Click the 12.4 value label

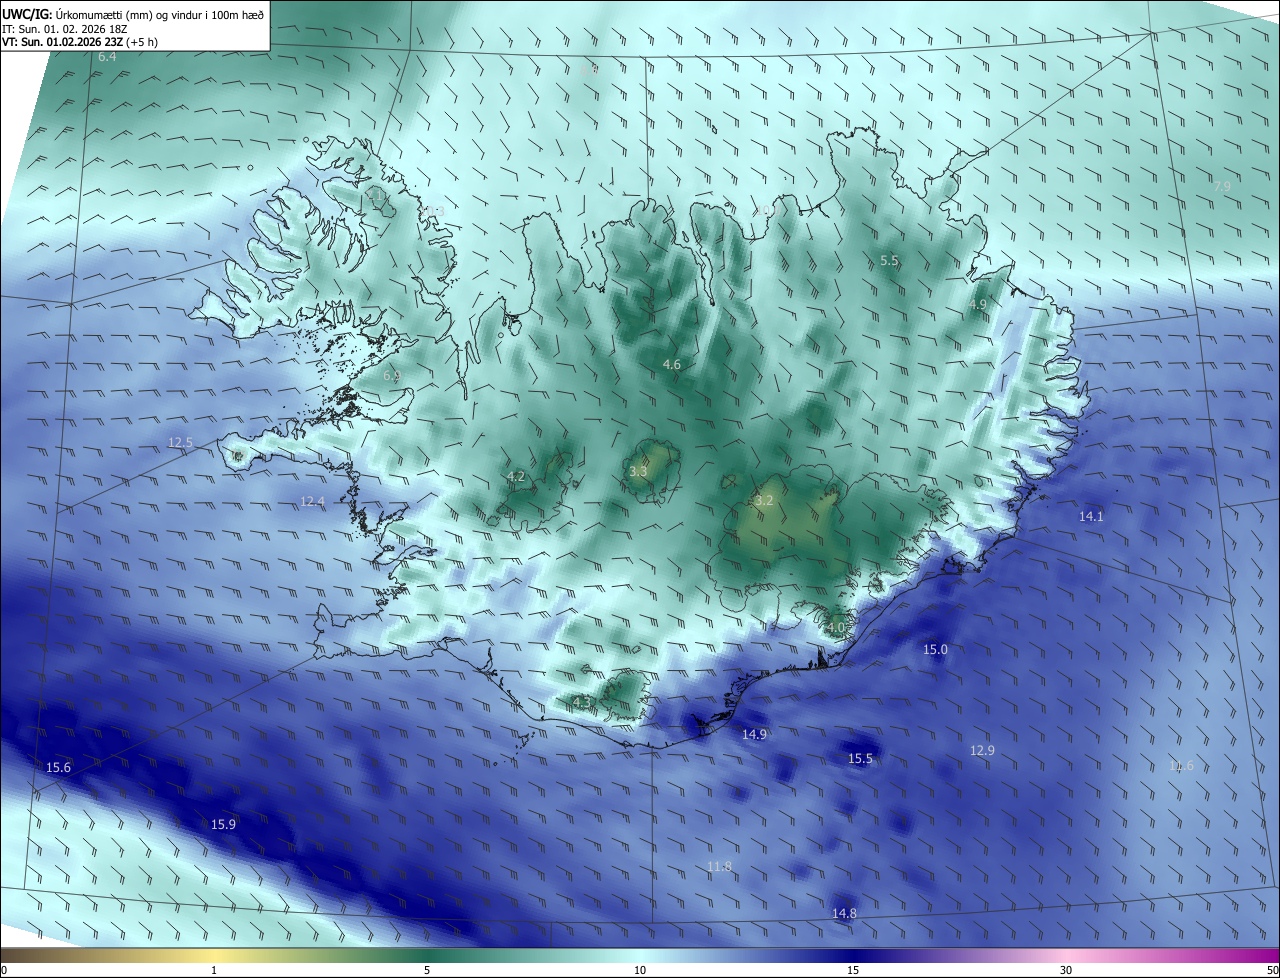313,501
